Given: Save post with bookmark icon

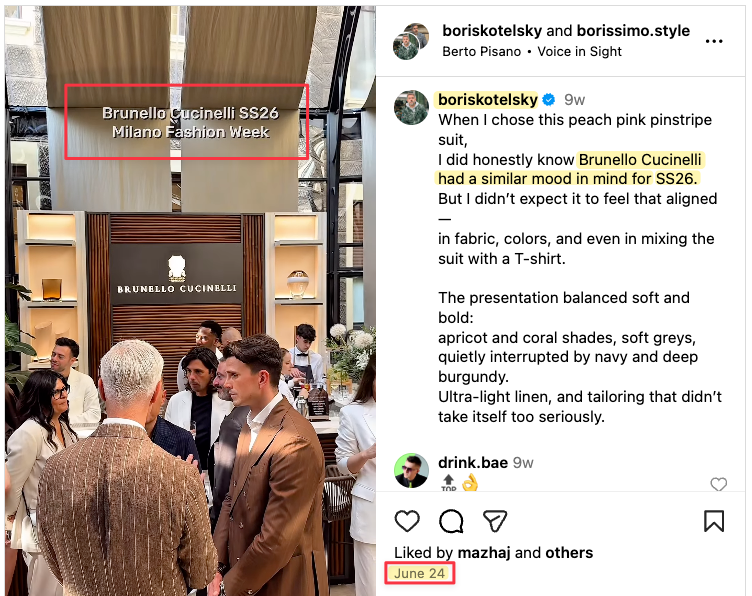Looking at the screenshot, I should tap(714, 521).
